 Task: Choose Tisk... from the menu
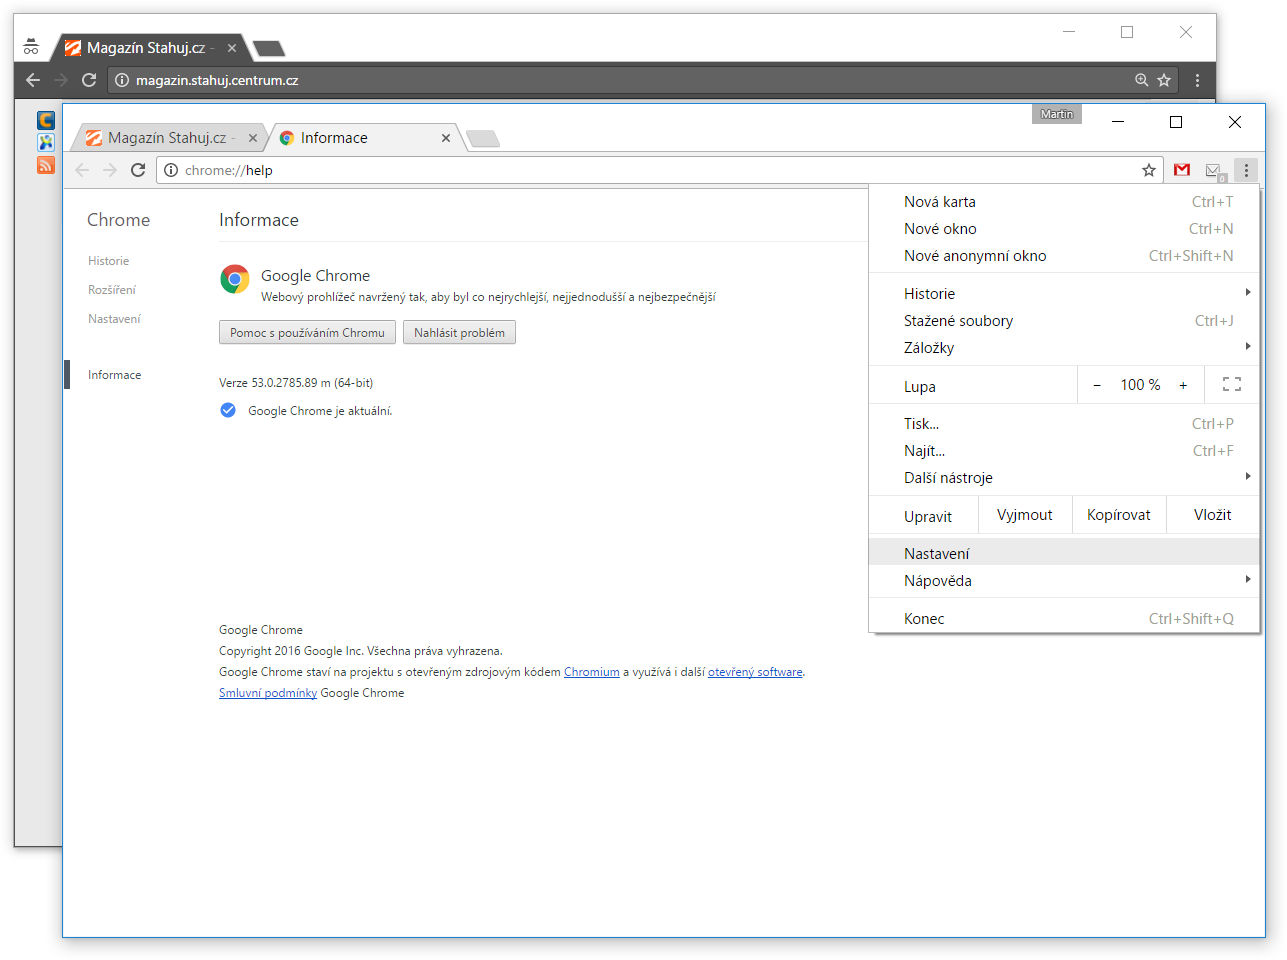(1064, 423)
